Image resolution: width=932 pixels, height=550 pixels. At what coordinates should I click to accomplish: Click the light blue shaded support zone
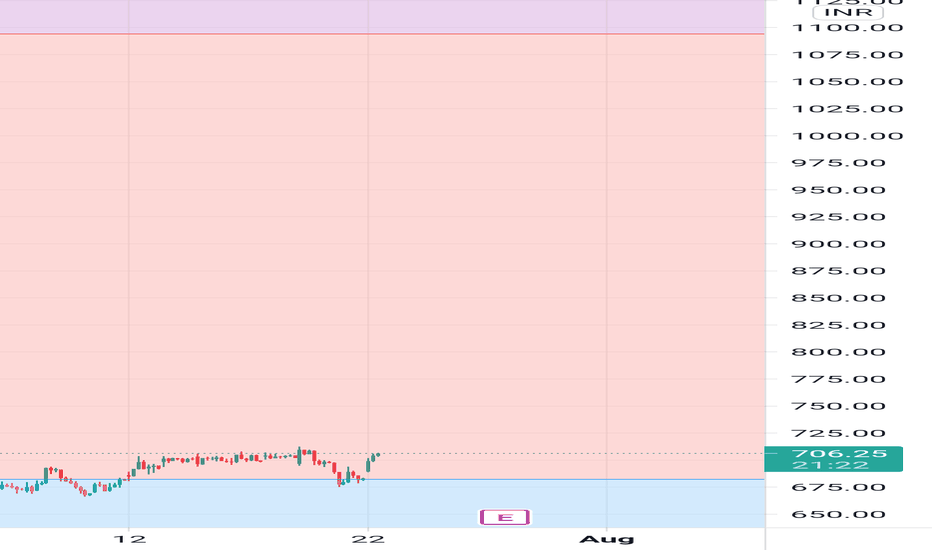coord(382,504)
